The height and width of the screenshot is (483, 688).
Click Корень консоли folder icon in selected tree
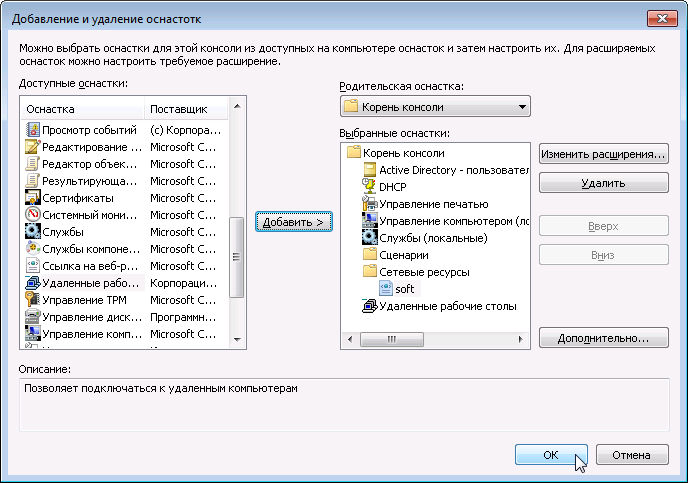coord(354,153)
